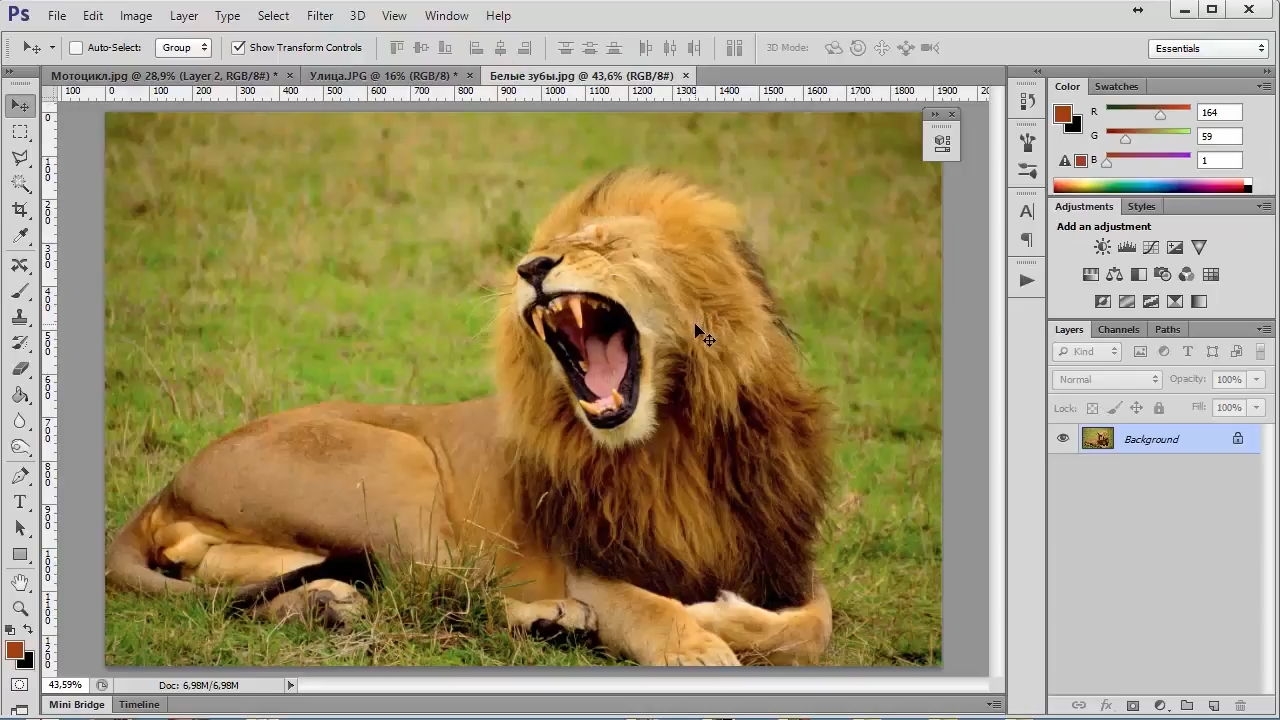Open the Layers panel flyout menu

click(x=1264, y=329)
